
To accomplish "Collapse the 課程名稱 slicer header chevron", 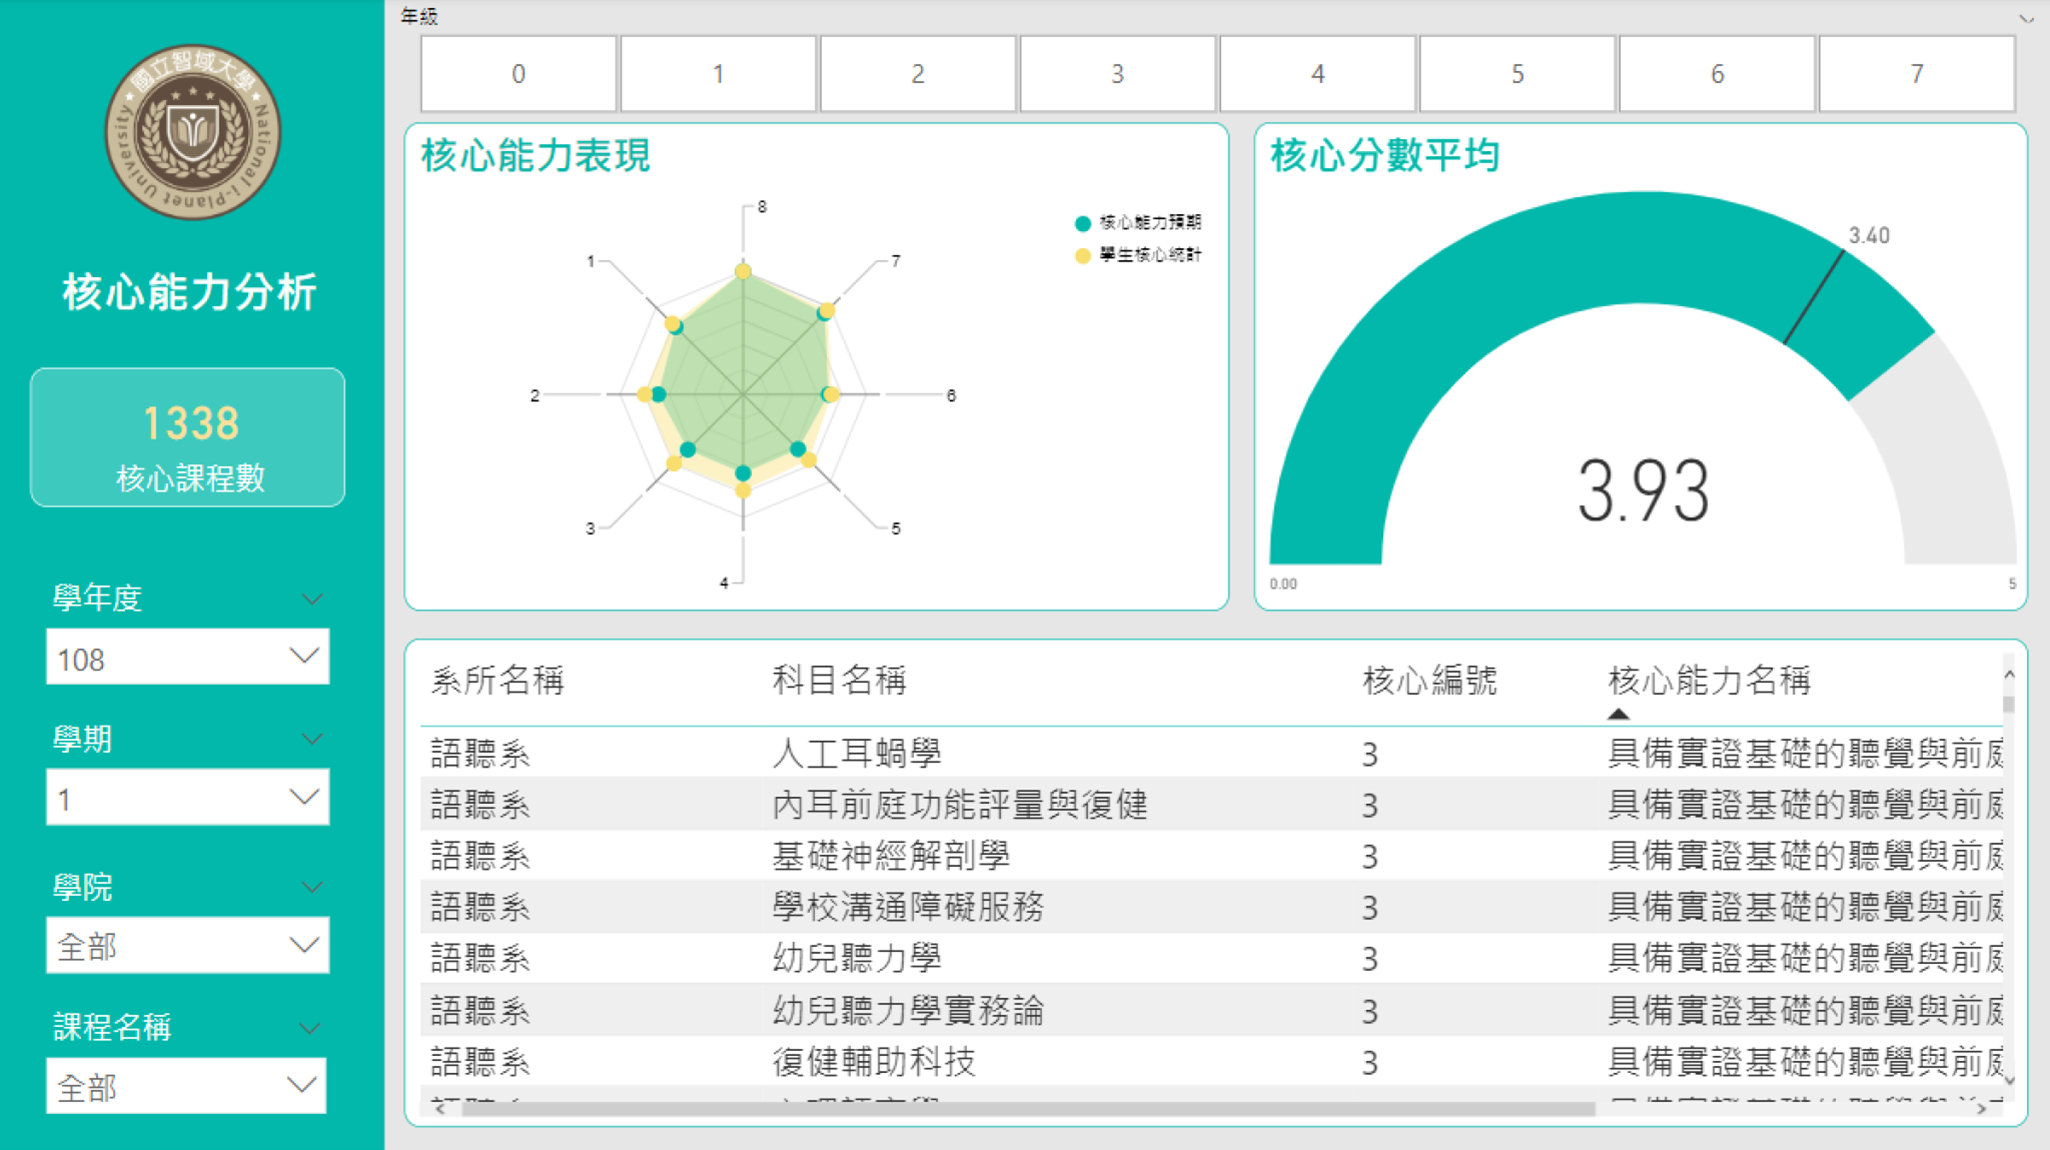I will [x=310, y=1027].
